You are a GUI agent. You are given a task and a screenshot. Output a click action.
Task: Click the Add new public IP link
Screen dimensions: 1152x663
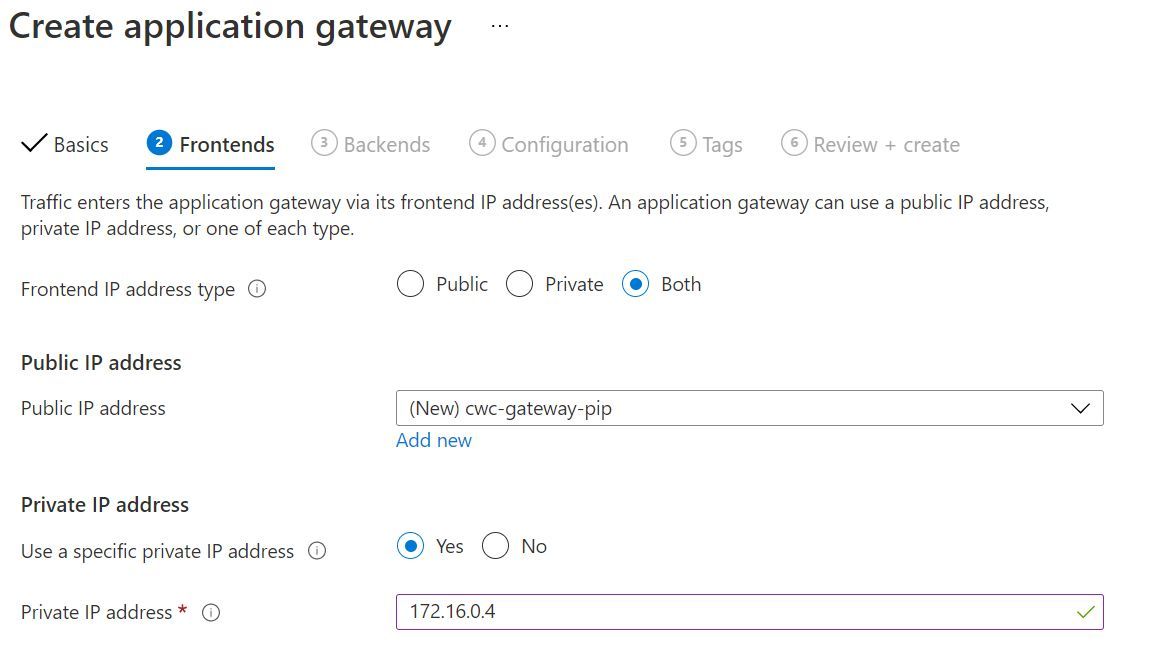coord(434,440)
